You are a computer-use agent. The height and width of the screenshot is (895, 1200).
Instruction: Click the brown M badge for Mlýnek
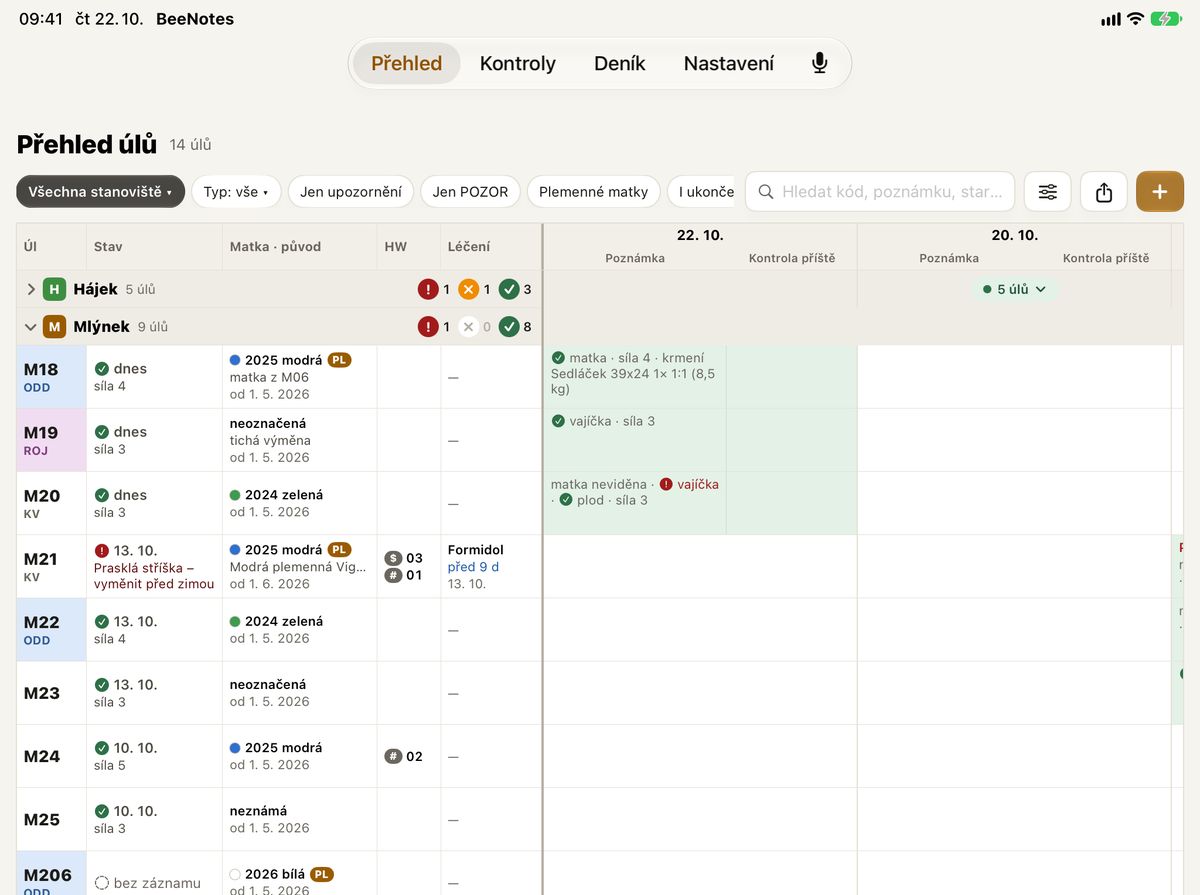click(54, 327)
